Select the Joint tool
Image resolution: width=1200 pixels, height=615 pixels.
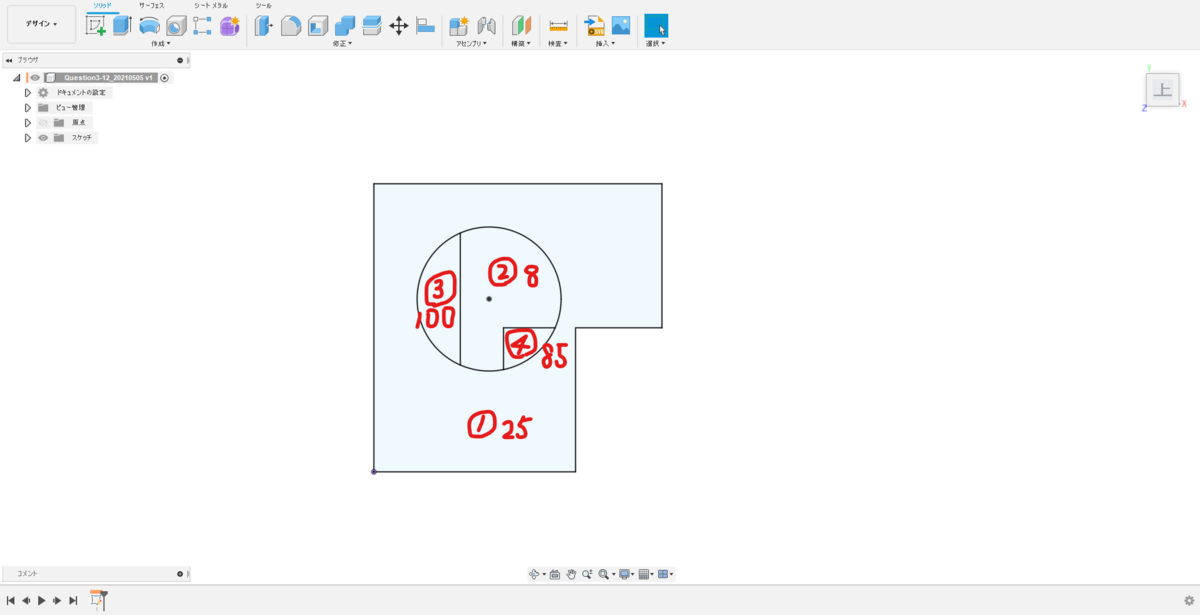click(487, 26)
